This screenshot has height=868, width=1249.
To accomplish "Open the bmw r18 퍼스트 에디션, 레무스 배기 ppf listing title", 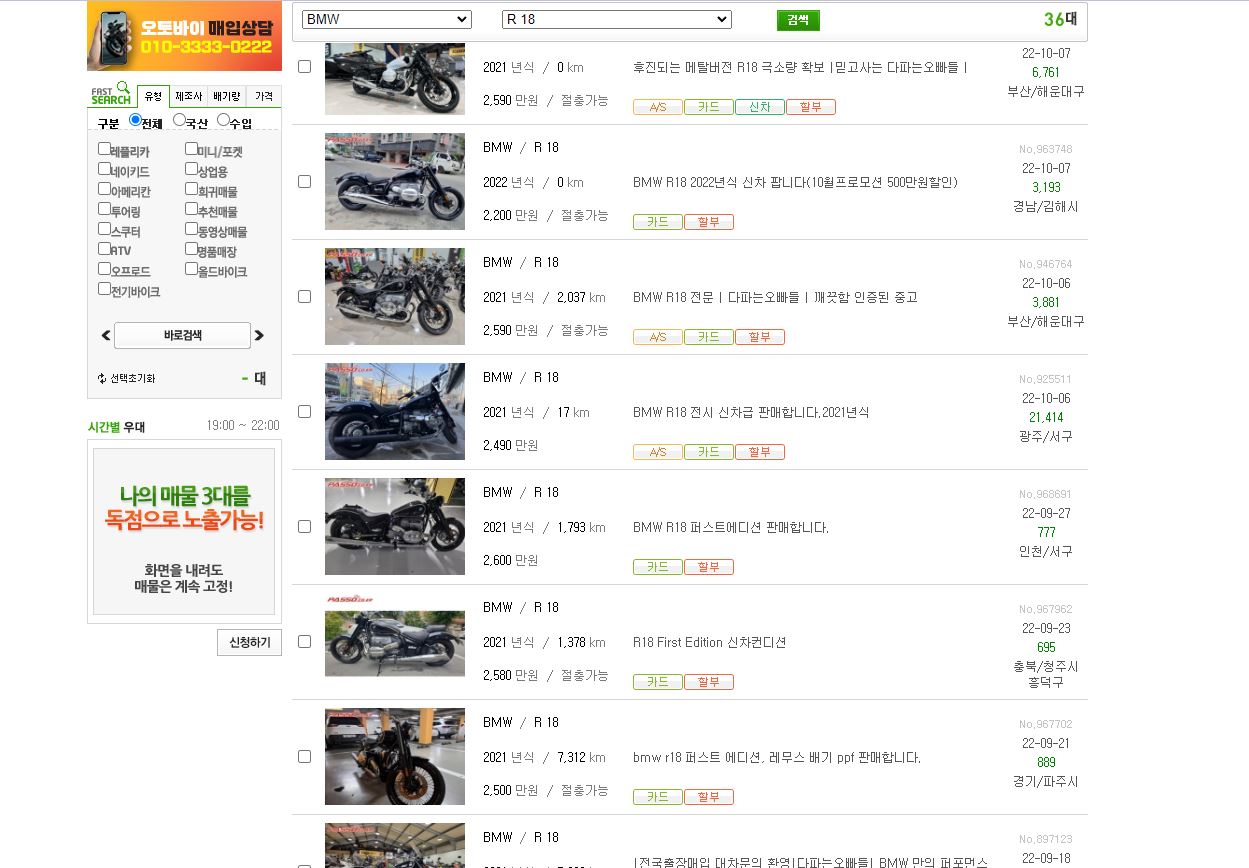I will [777, 758].
